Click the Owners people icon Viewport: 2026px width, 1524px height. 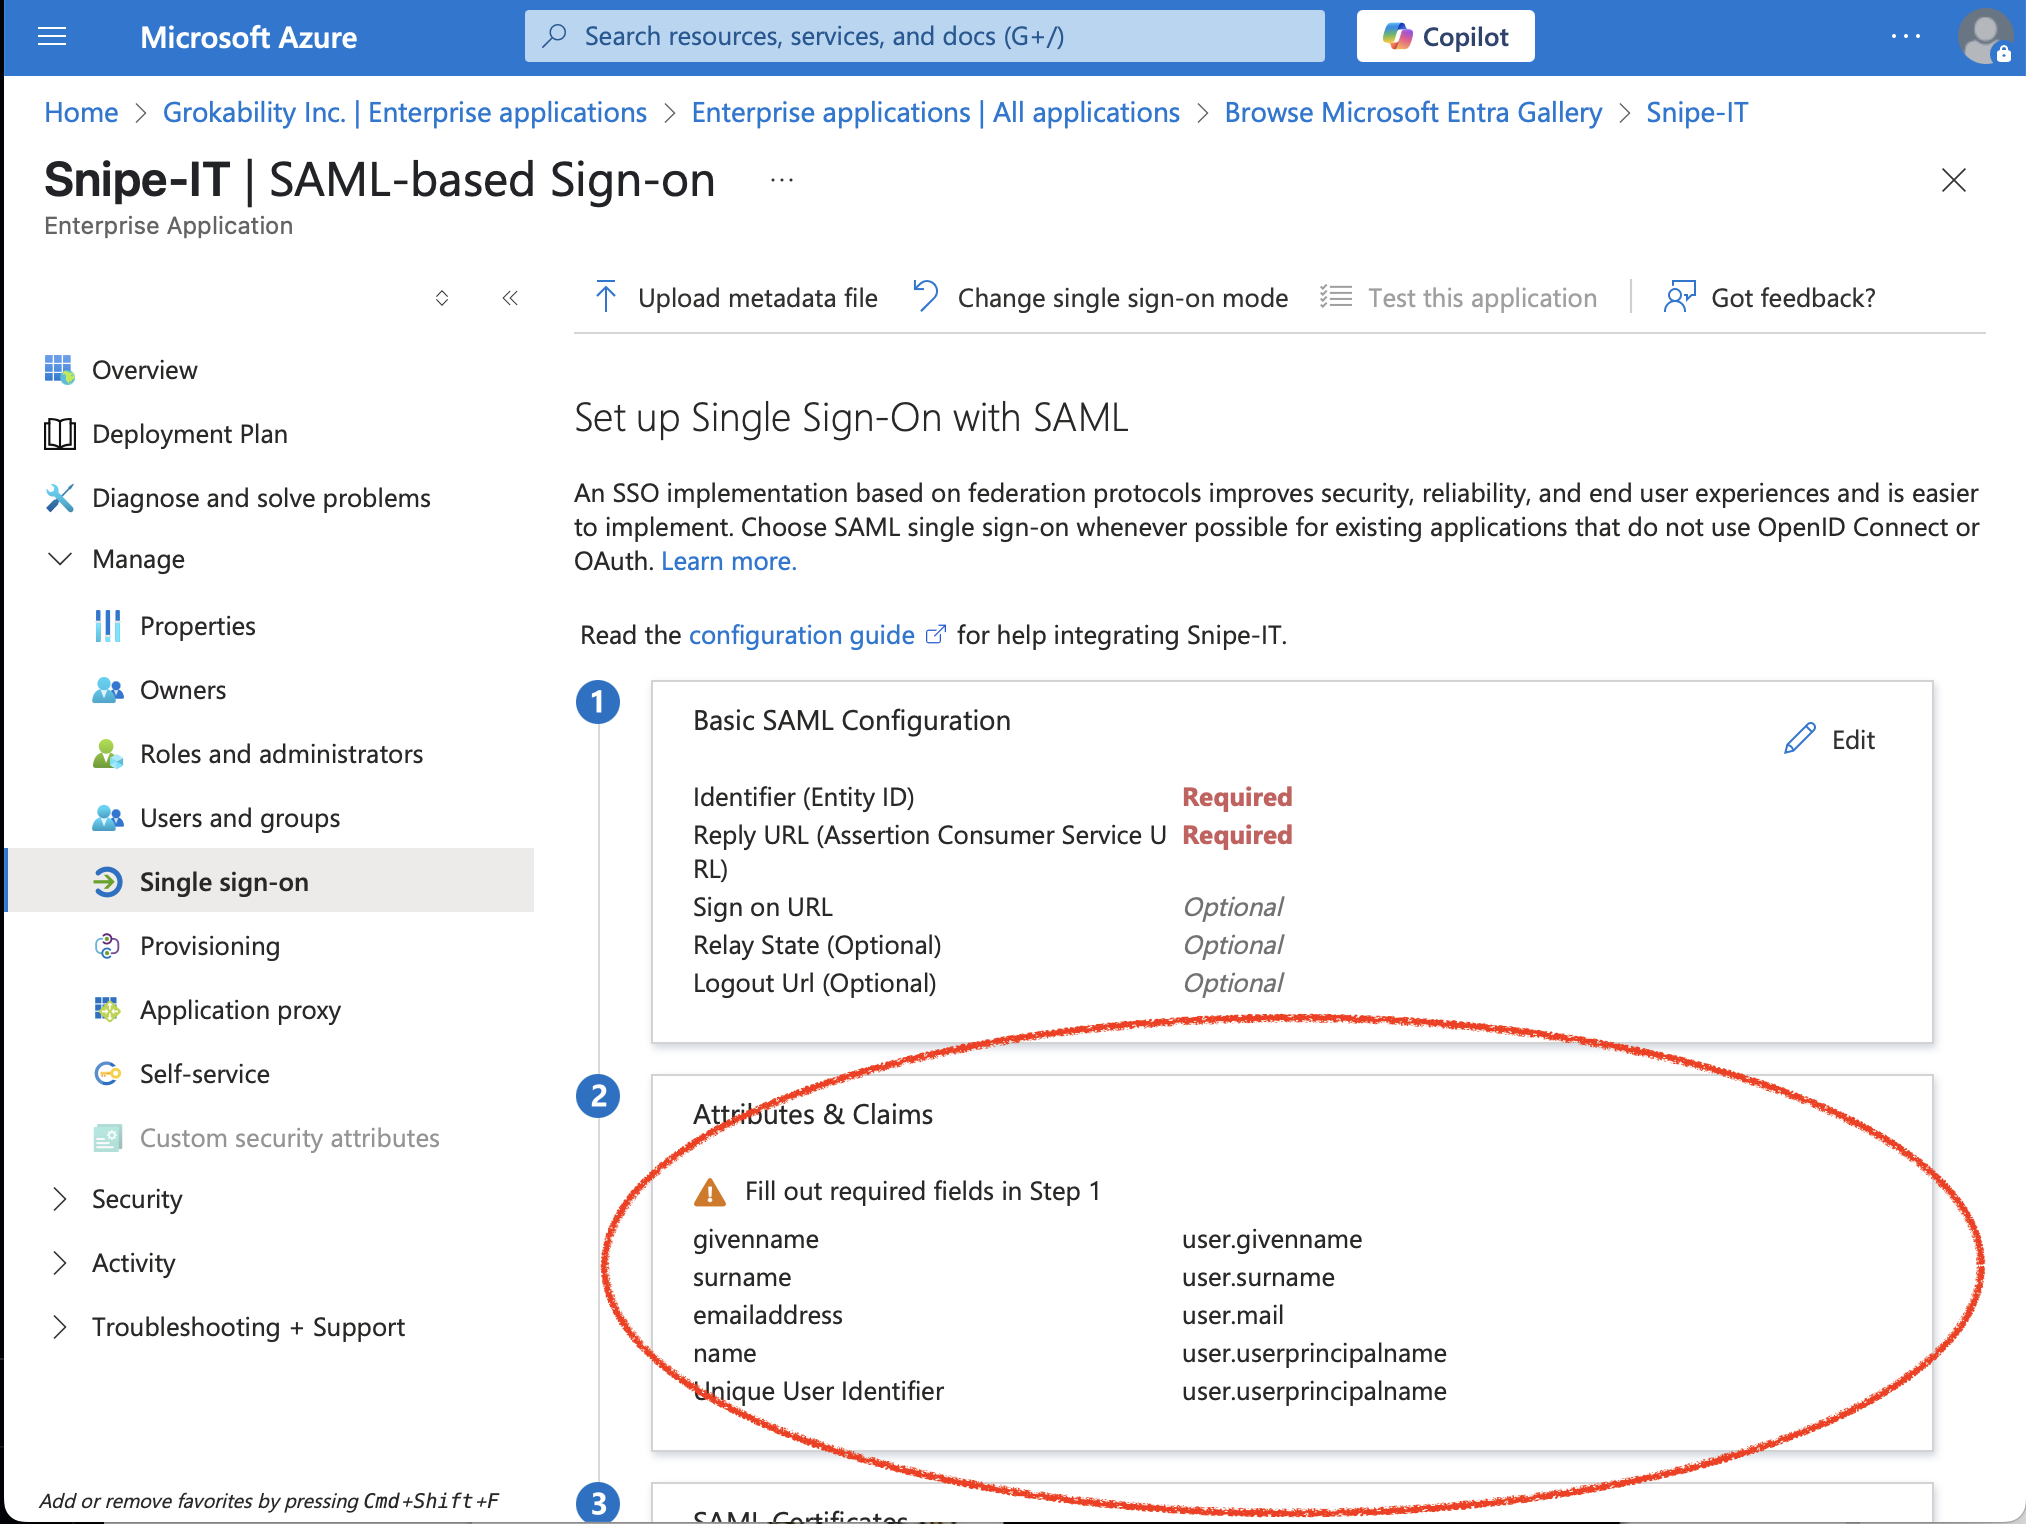click(x=108, y=690)
